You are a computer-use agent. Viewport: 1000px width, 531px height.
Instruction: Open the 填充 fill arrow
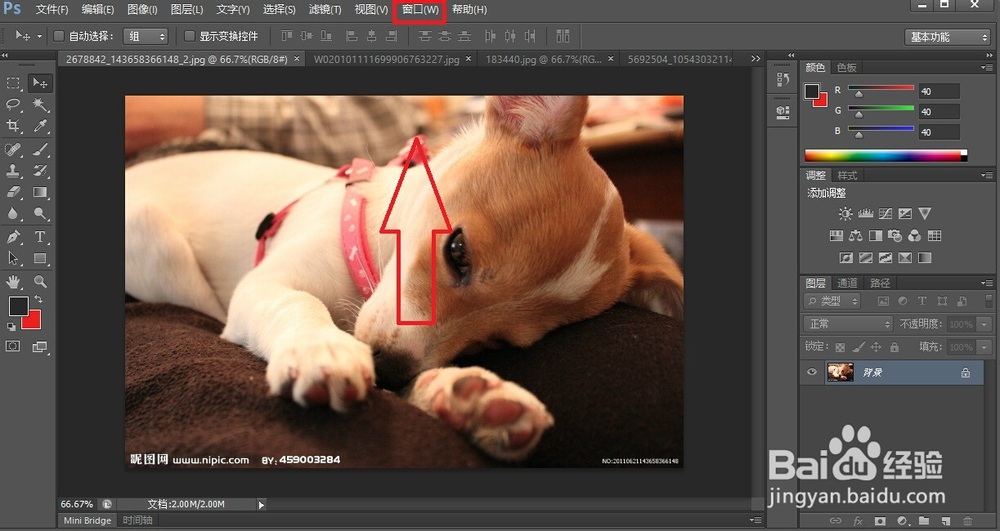click(x=985, y=347)
